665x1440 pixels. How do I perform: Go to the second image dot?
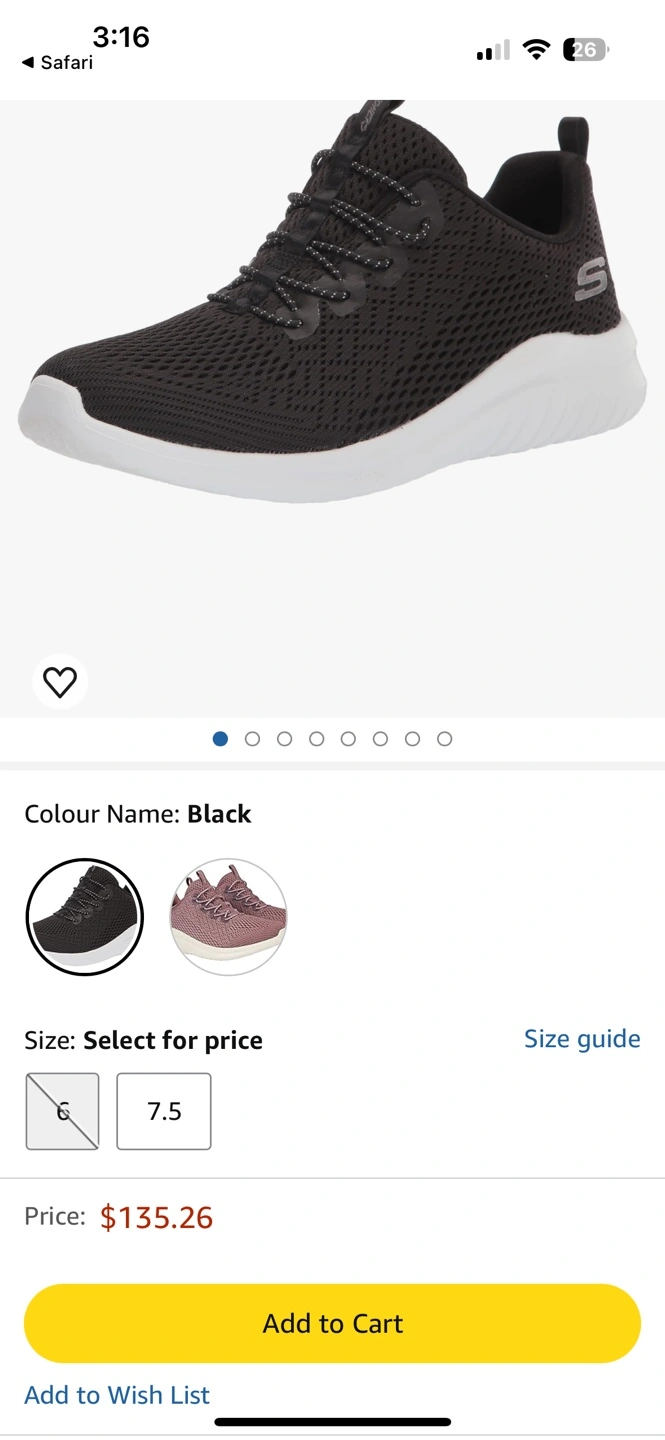[x=252, y=739]
